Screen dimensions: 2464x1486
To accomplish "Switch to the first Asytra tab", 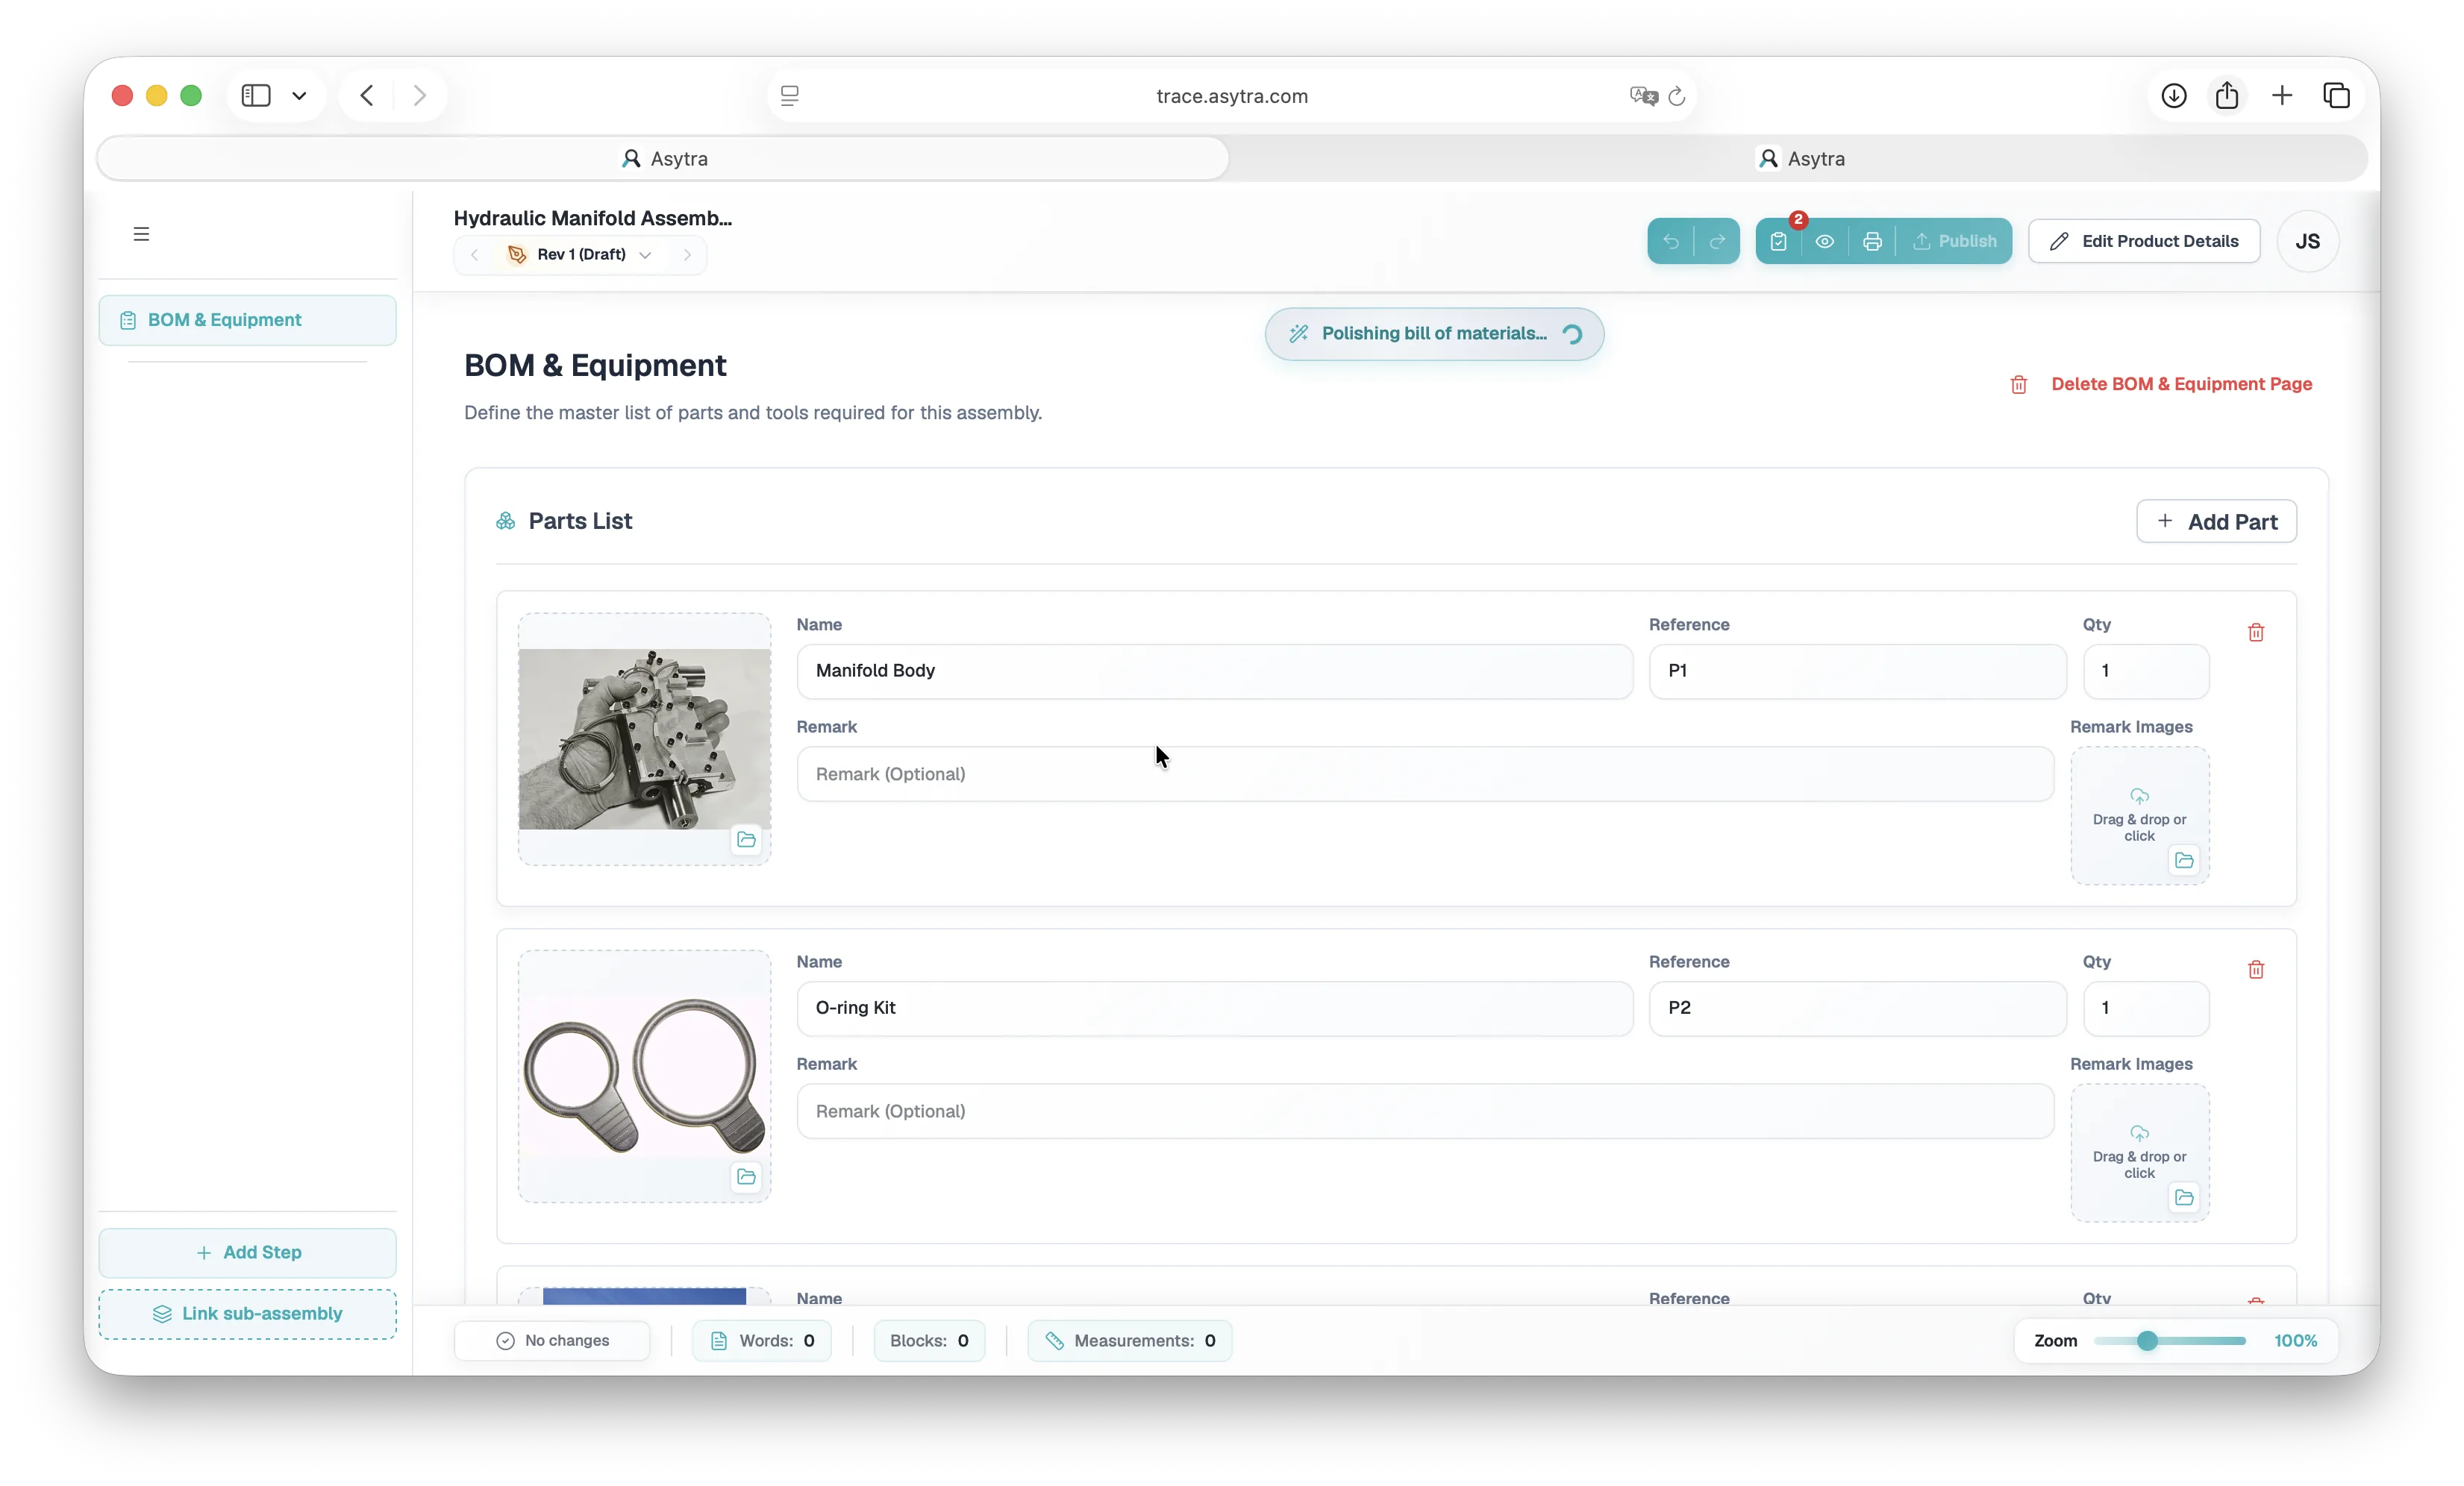I will [663, 158].
